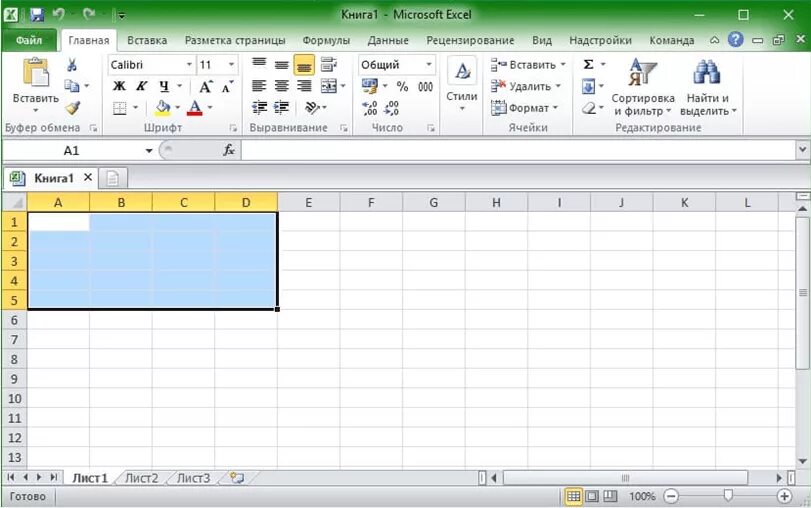Open Шрифт dialog launcher

point(233,128)
